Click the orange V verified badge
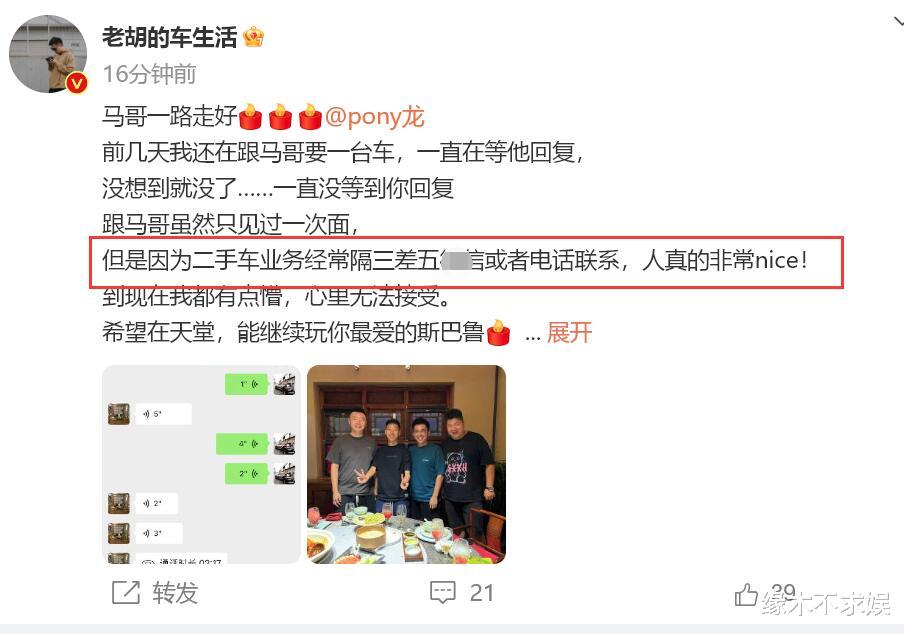Viewport: 904px width, 634px height. pyautogui.click(x=77, y=84)
